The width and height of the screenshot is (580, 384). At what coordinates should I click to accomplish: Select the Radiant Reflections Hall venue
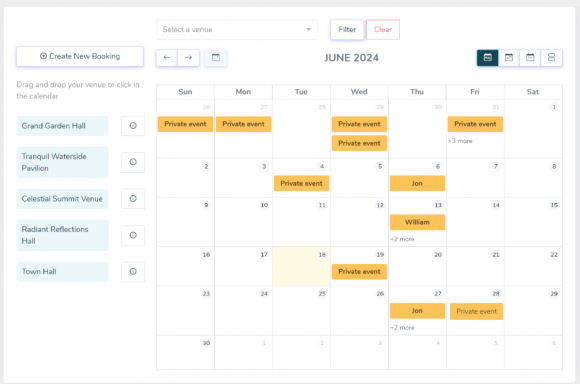pyautogui.click(x=63, y=235)
